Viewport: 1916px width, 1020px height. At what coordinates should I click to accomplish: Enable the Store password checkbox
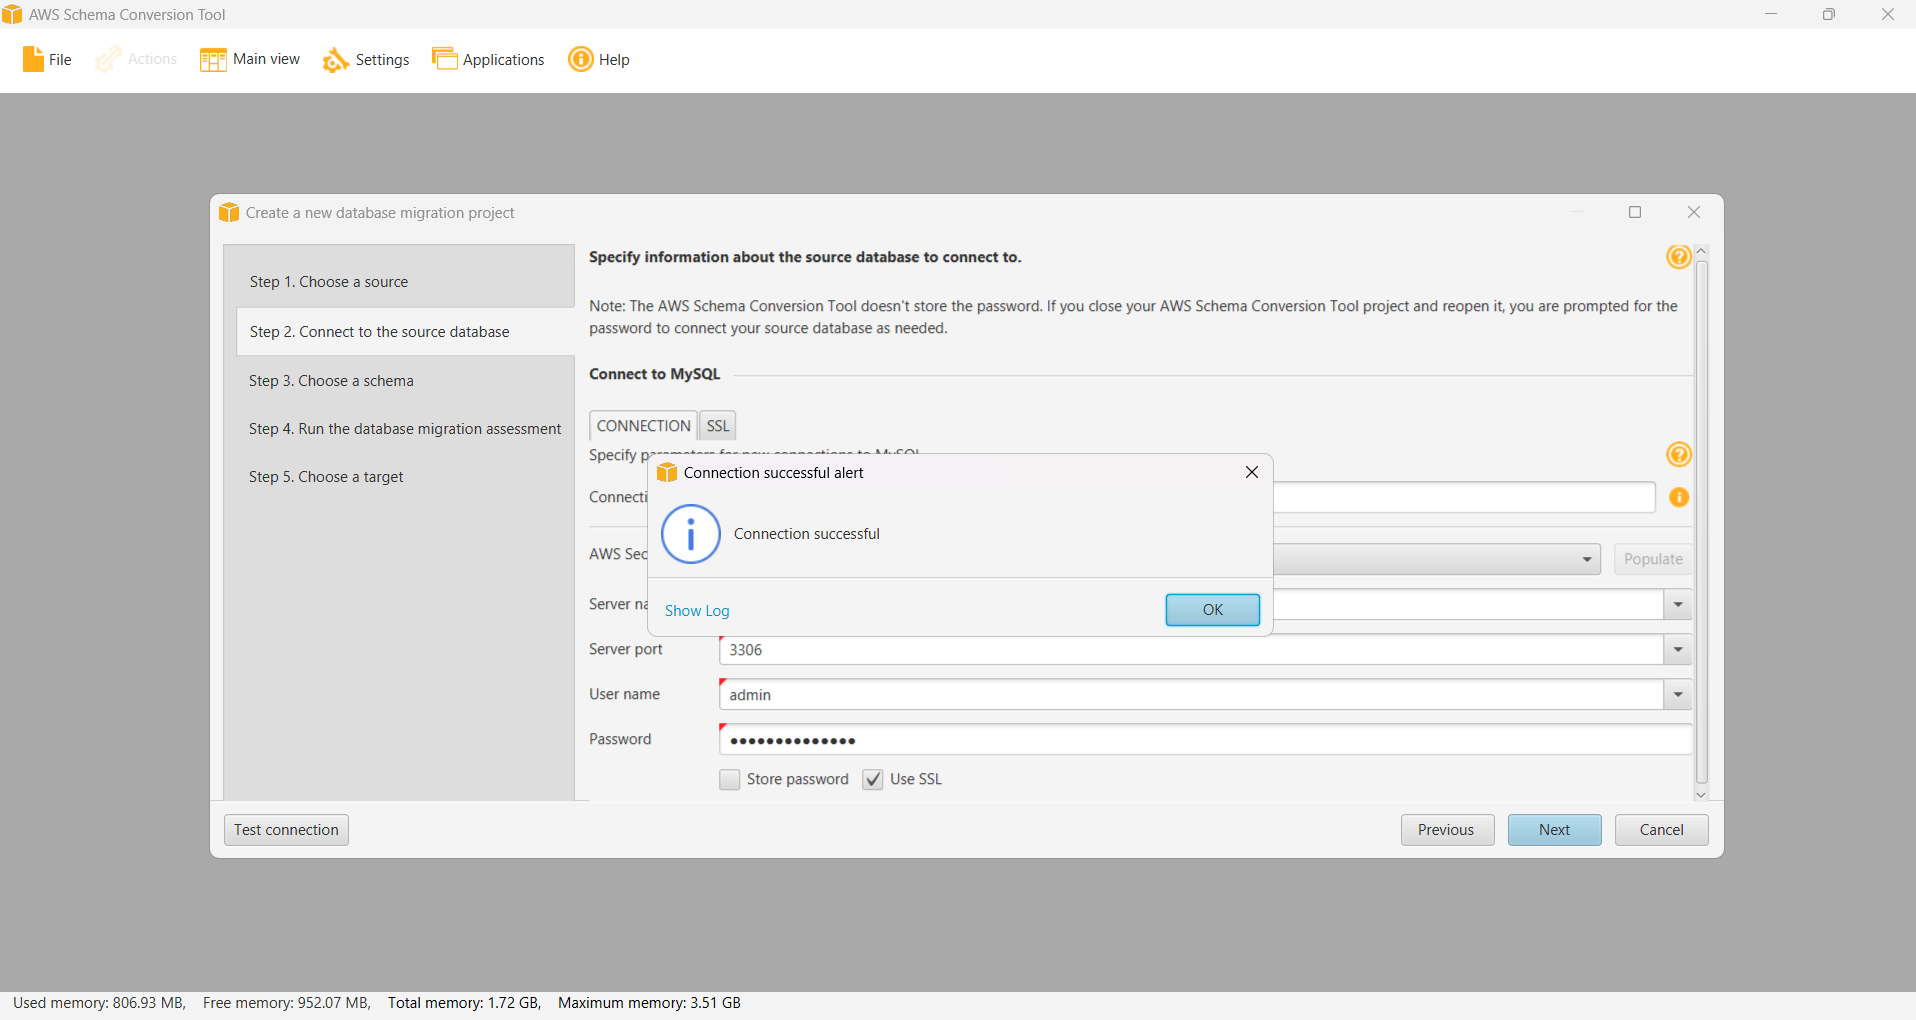coord(730,779)
